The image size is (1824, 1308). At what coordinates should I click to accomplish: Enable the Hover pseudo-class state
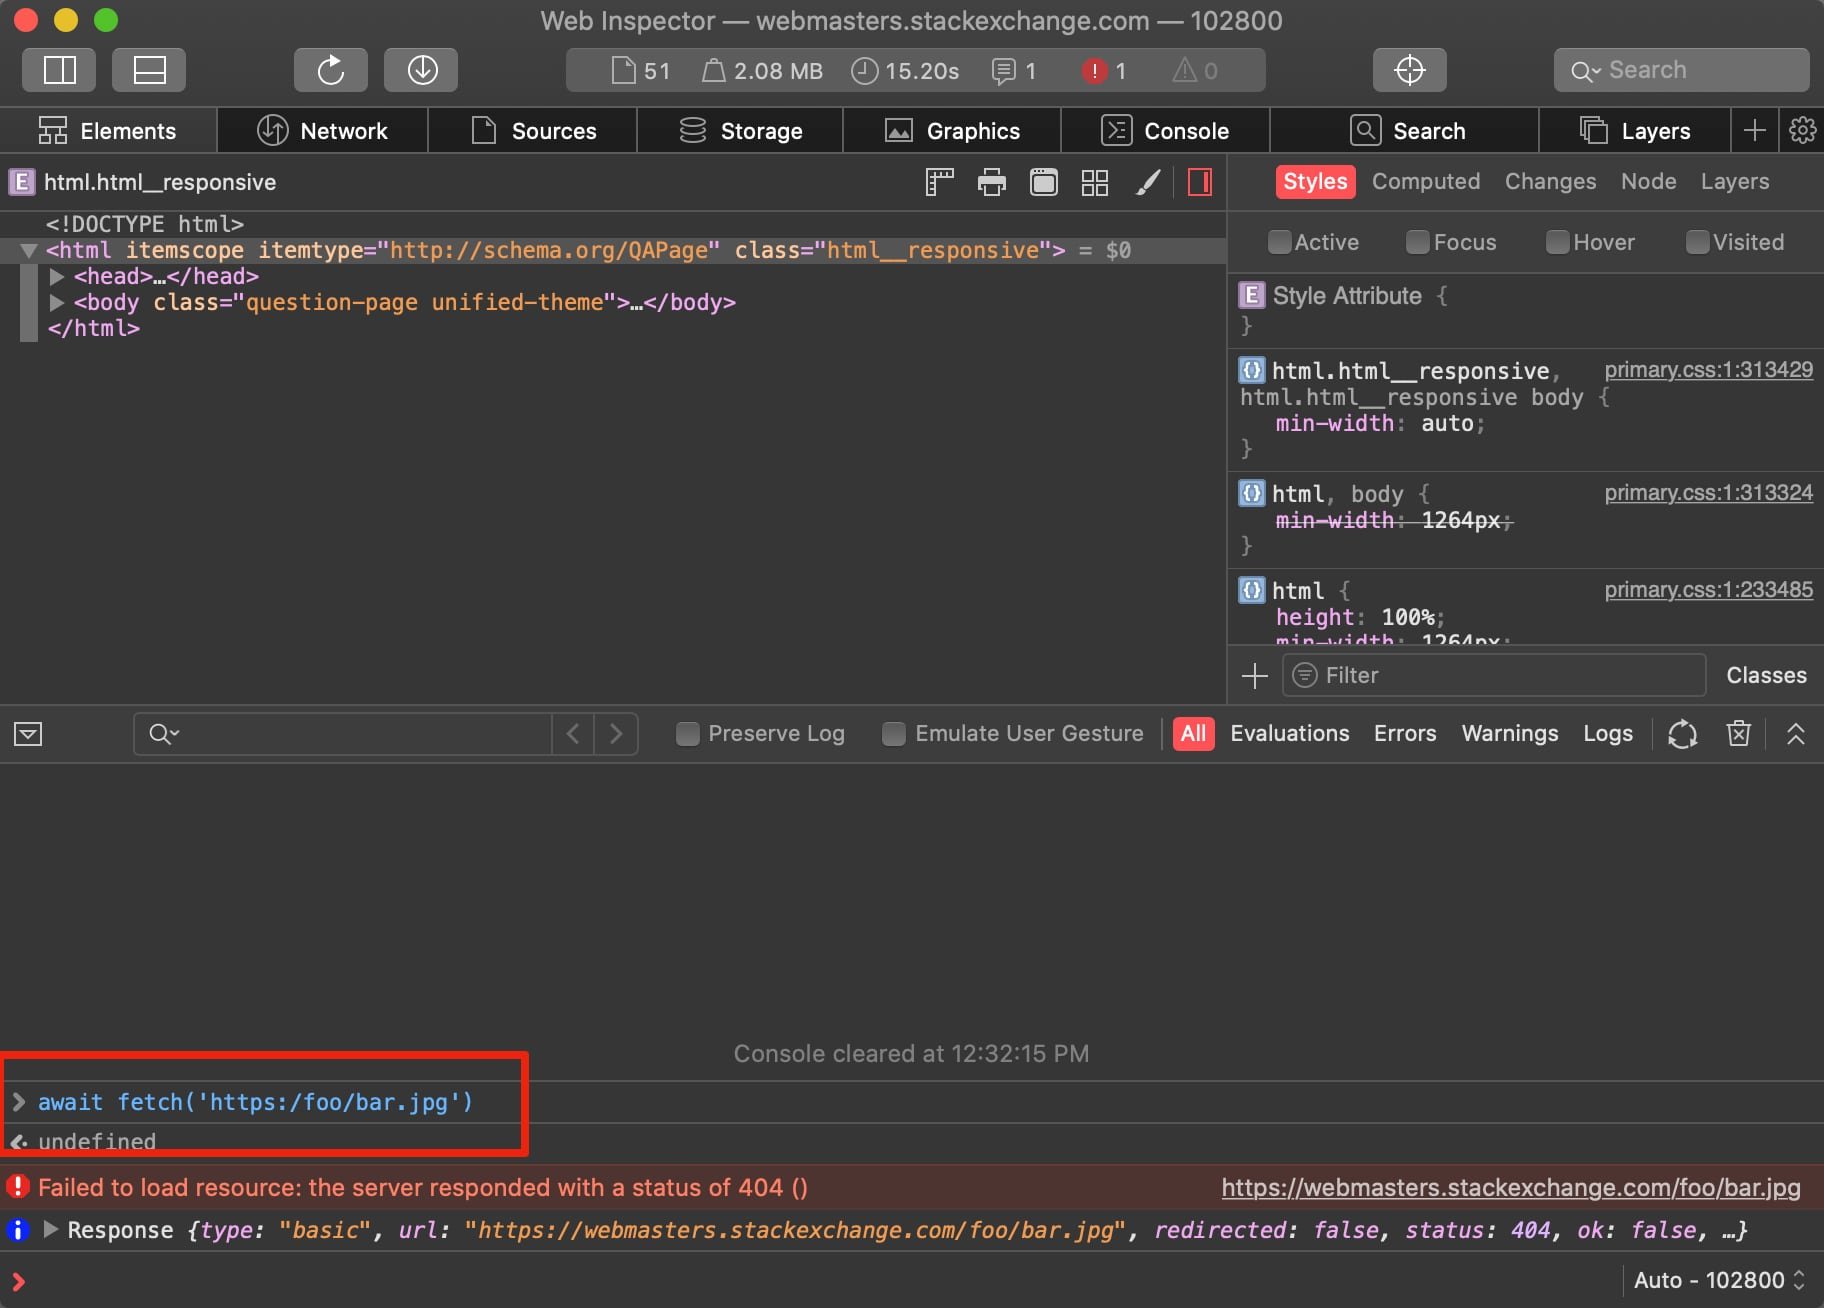tap(1557, 242)
